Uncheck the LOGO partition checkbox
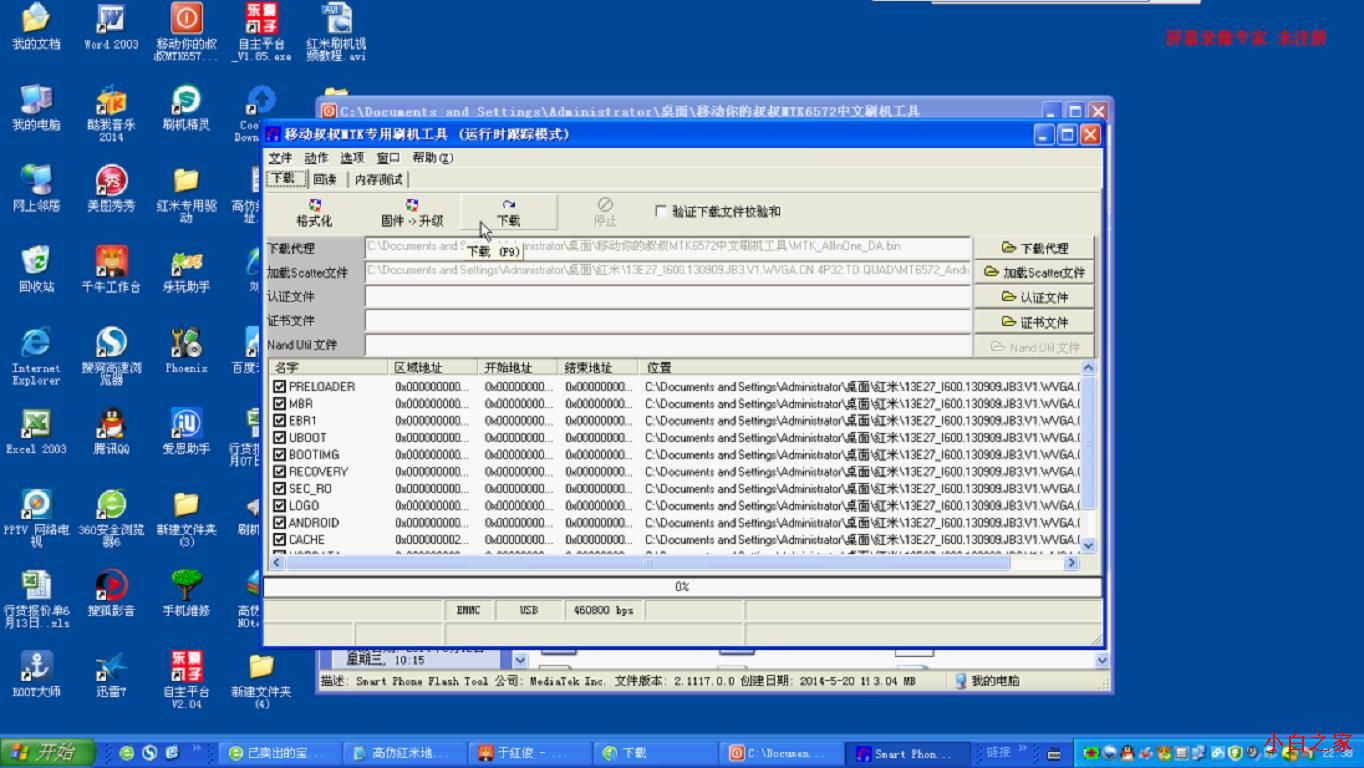 click(x=280, y=505)
